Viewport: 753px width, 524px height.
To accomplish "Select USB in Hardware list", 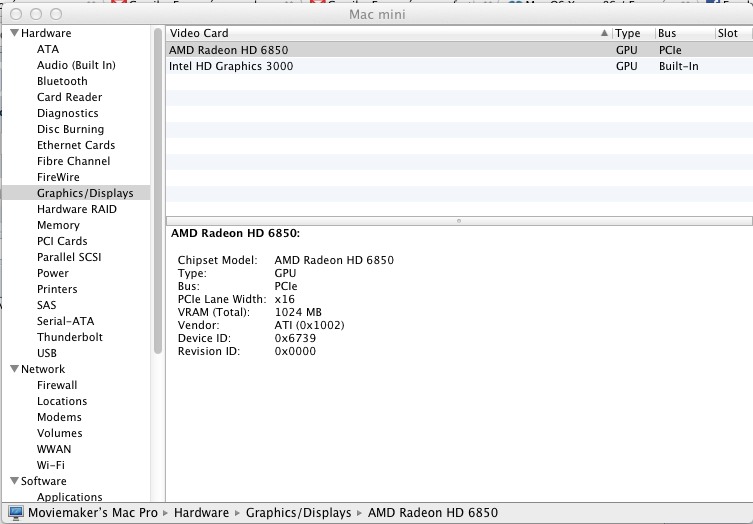I will pyautogui.click(x=47, y=353).
